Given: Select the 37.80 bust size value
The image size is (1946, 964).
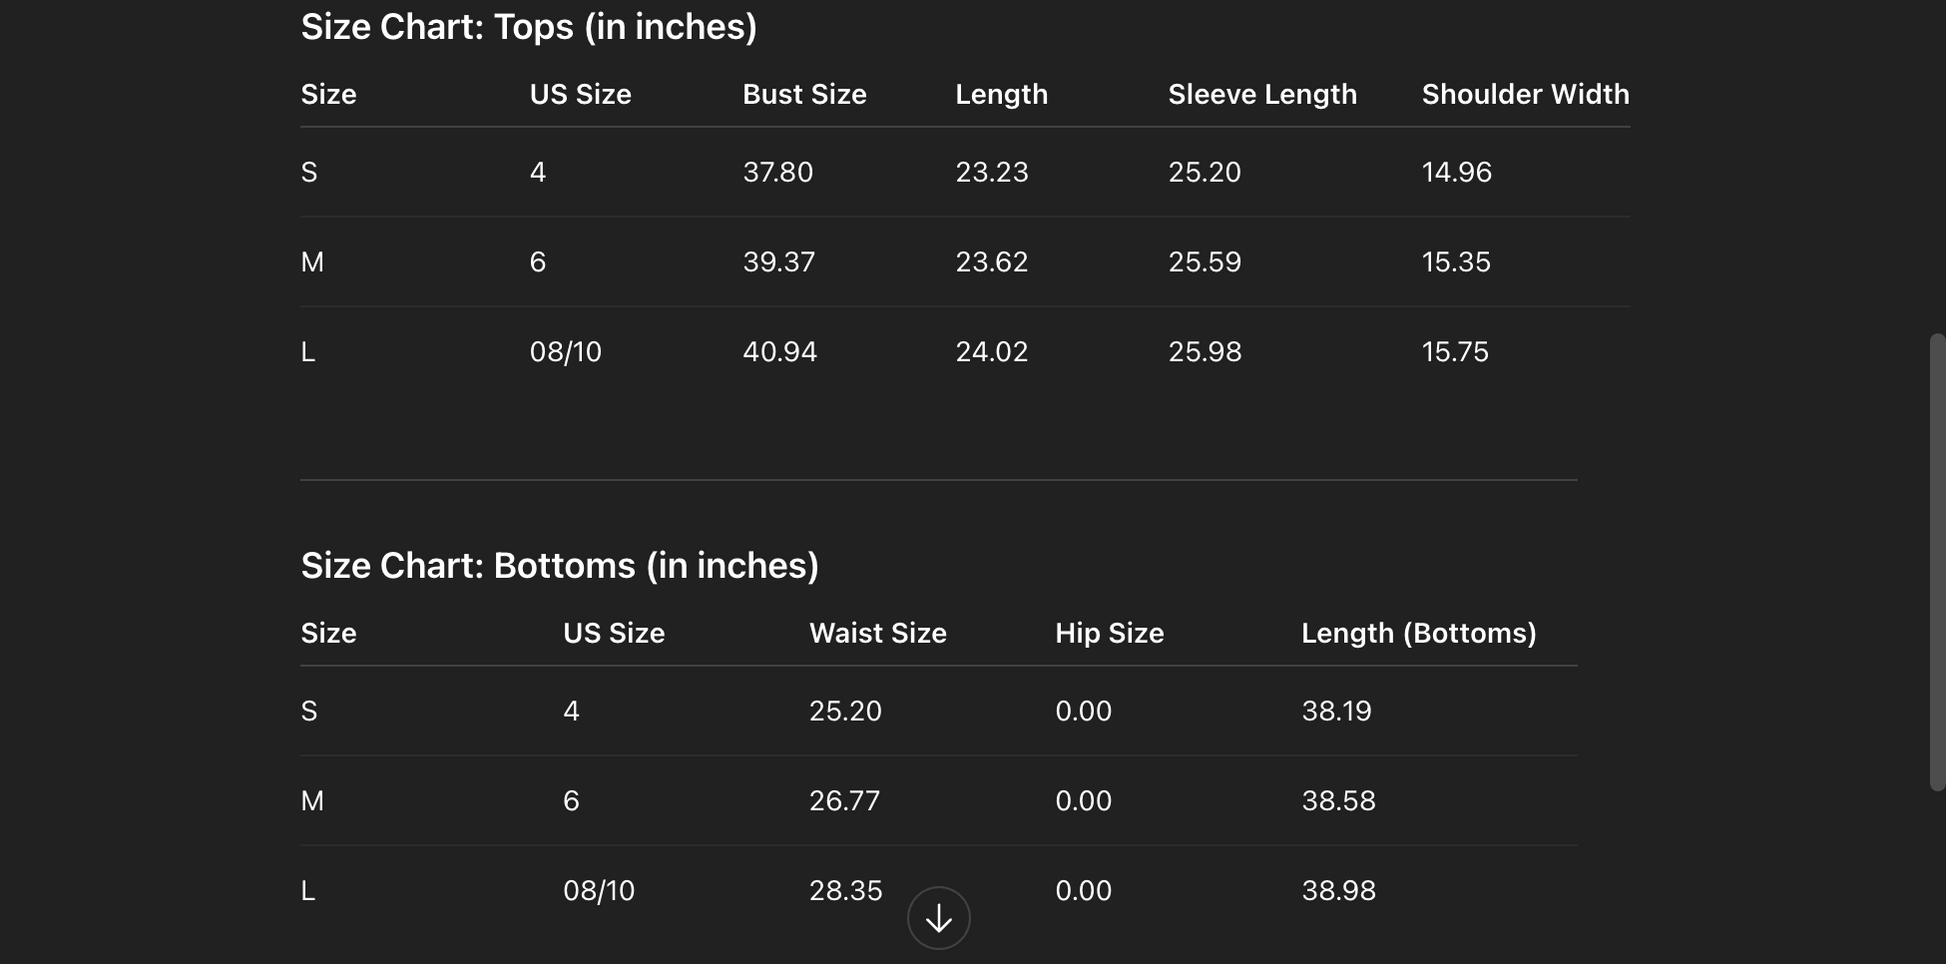Looking at the screenshot, I should click(x=777, y=172).
